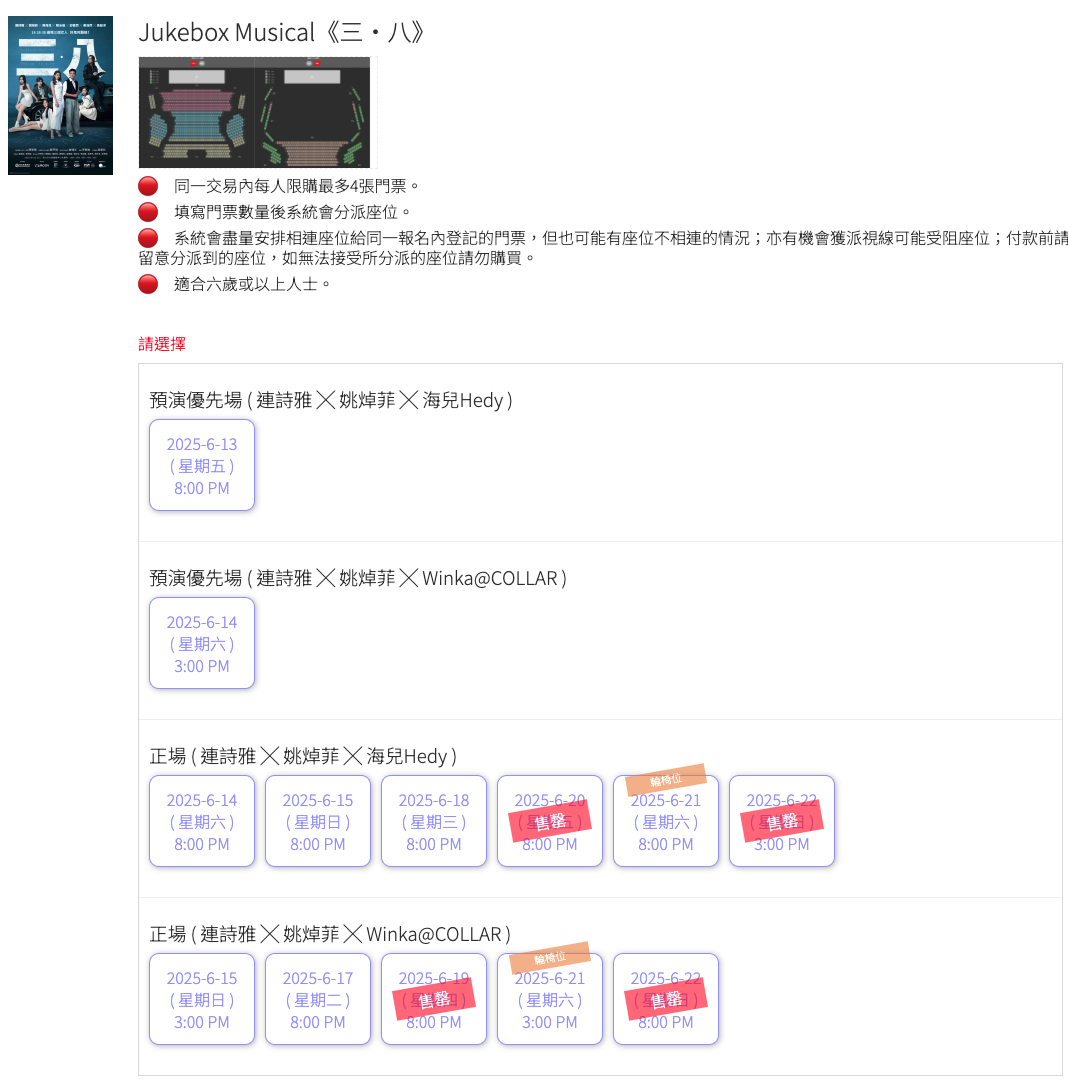This screenshot has height=1083, width=1068.
Task: Click the red 請選擇 label
Action: pyautogui.click(x=162, y=344)
